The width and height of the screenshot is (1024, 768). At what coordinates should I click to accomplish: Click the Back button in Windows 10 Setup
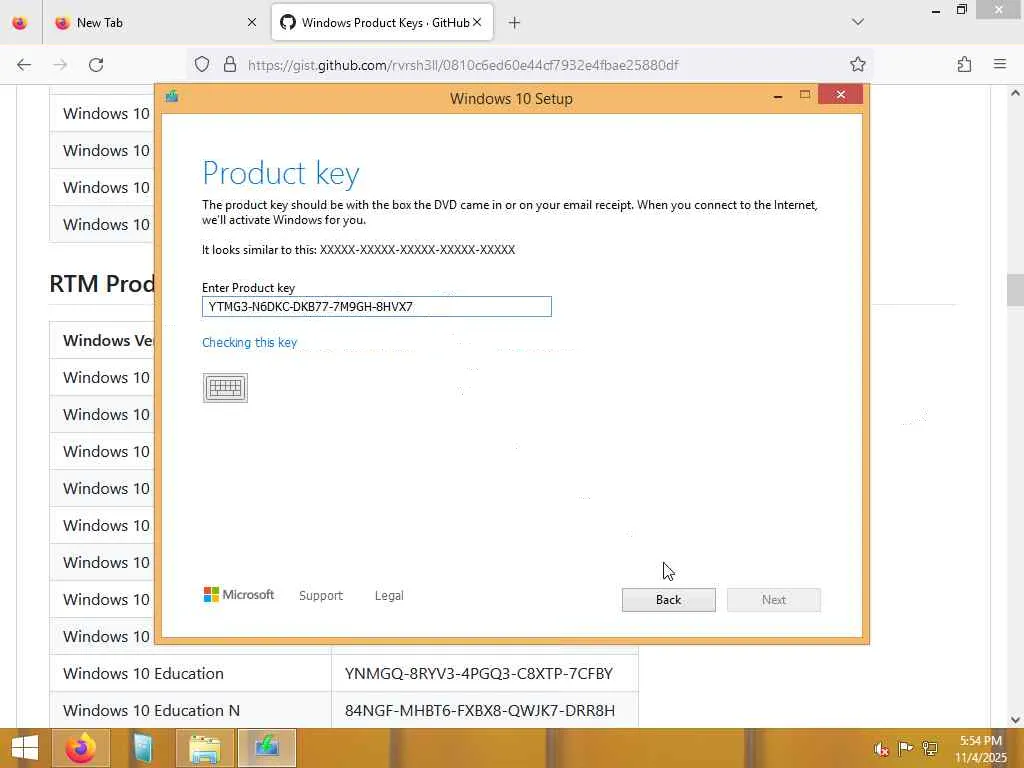[668, 600]
